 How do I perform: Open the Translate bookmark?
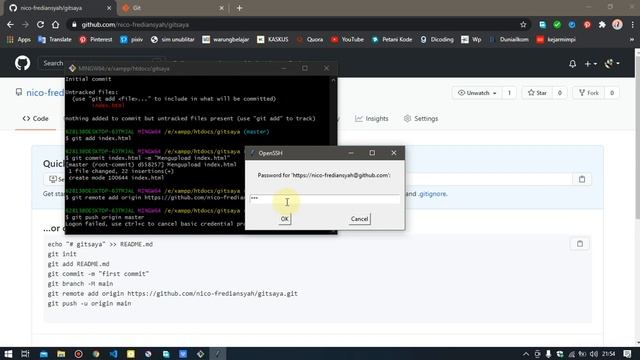click(54, 40)
